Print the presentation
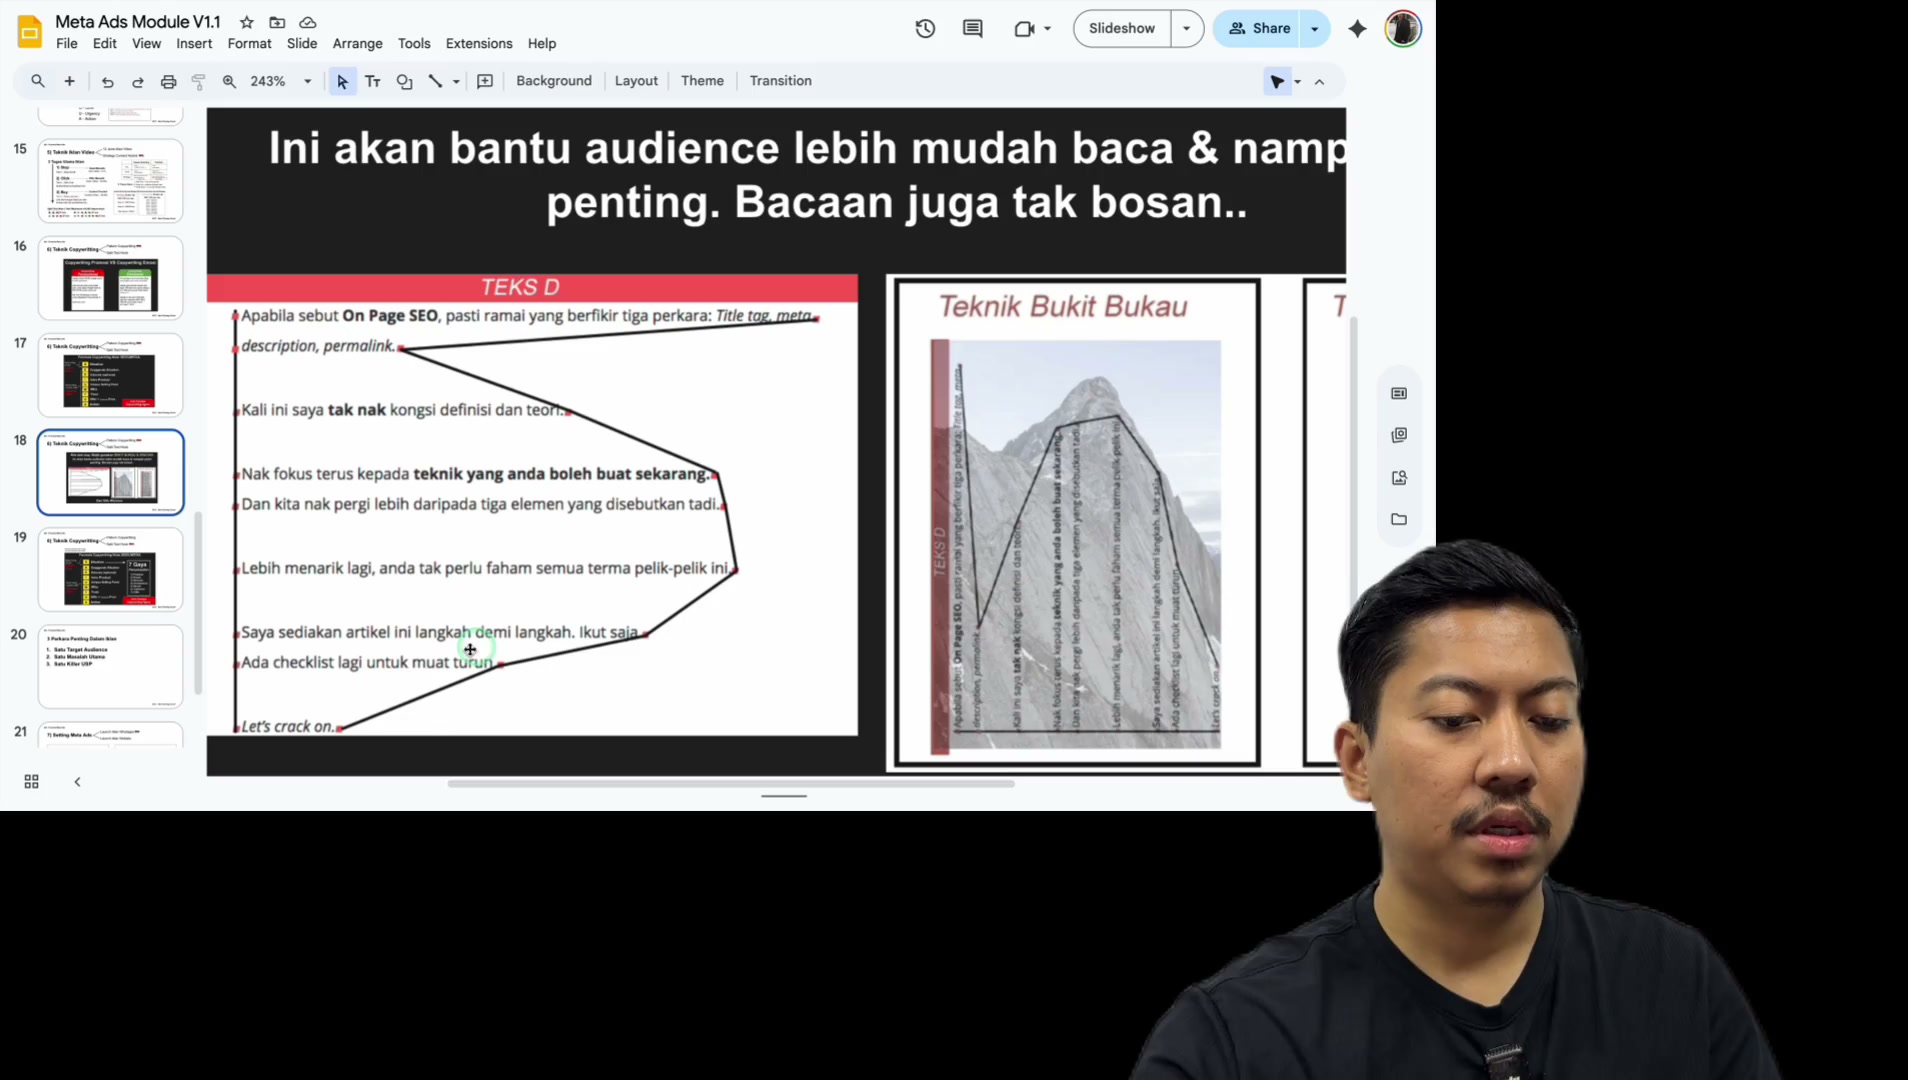Image resolution: width=1908 pixels, height=1080 pixels. (x=168, y=81)
